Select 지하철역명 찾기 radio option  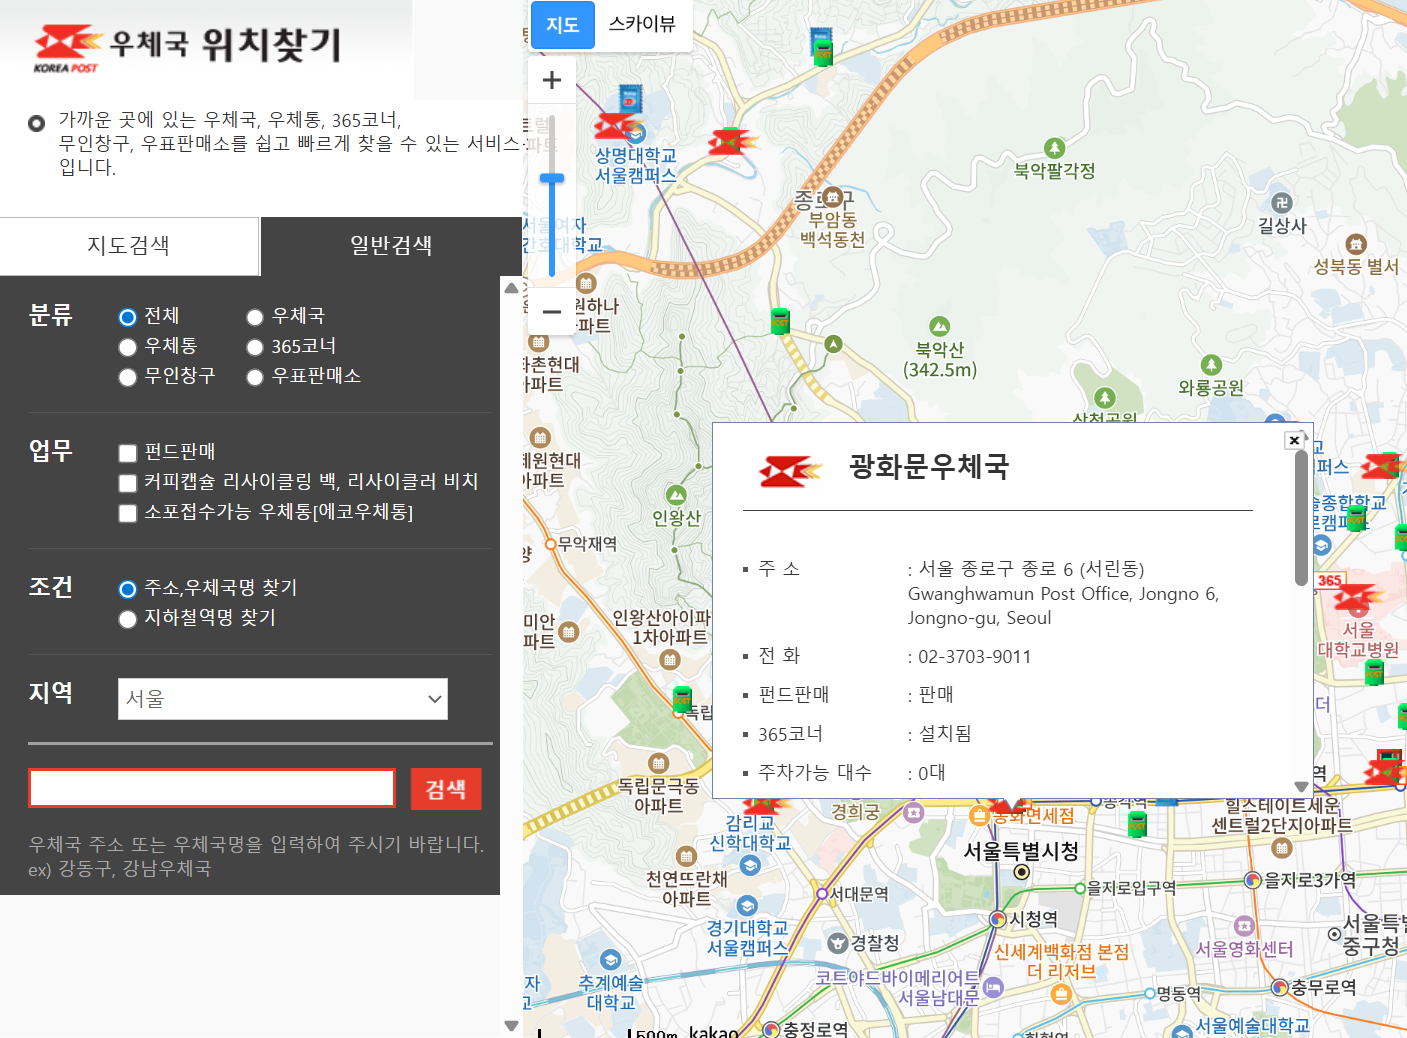[x=128, y=619]
